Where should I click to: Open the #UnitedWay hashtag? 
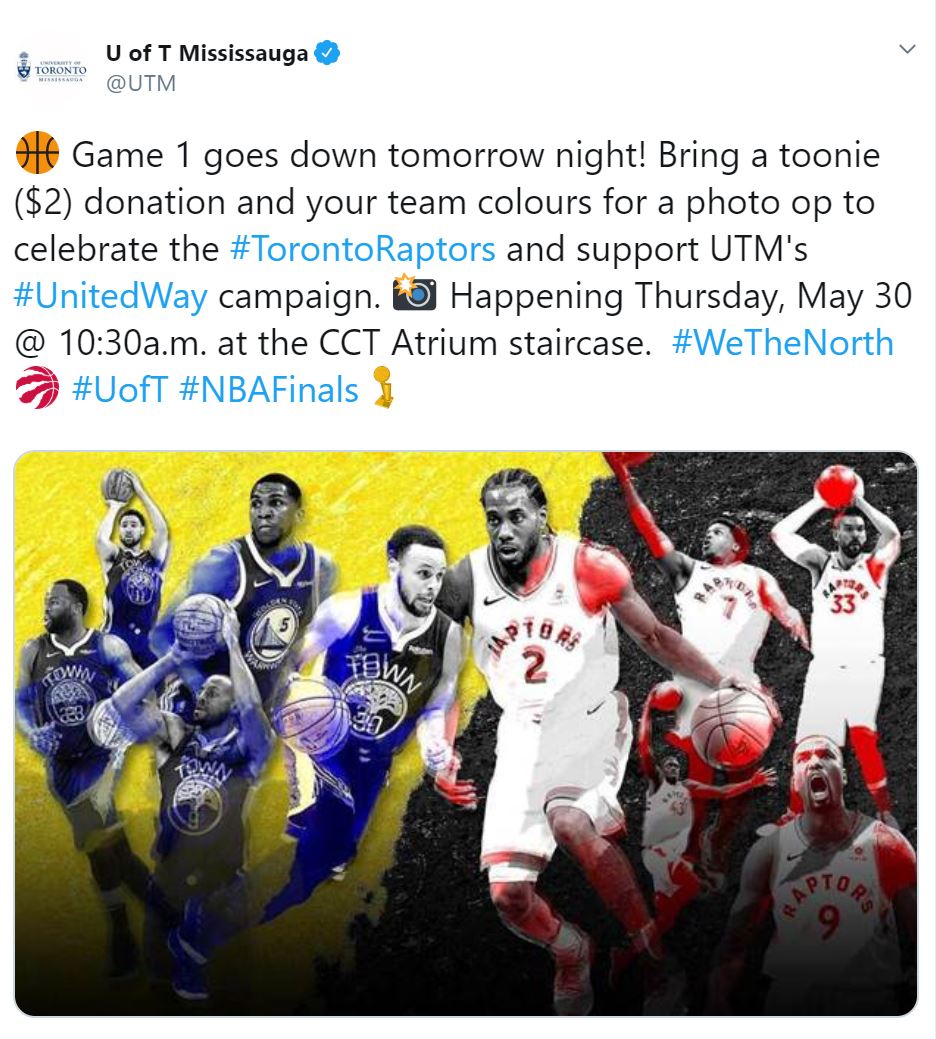point(111,296)
